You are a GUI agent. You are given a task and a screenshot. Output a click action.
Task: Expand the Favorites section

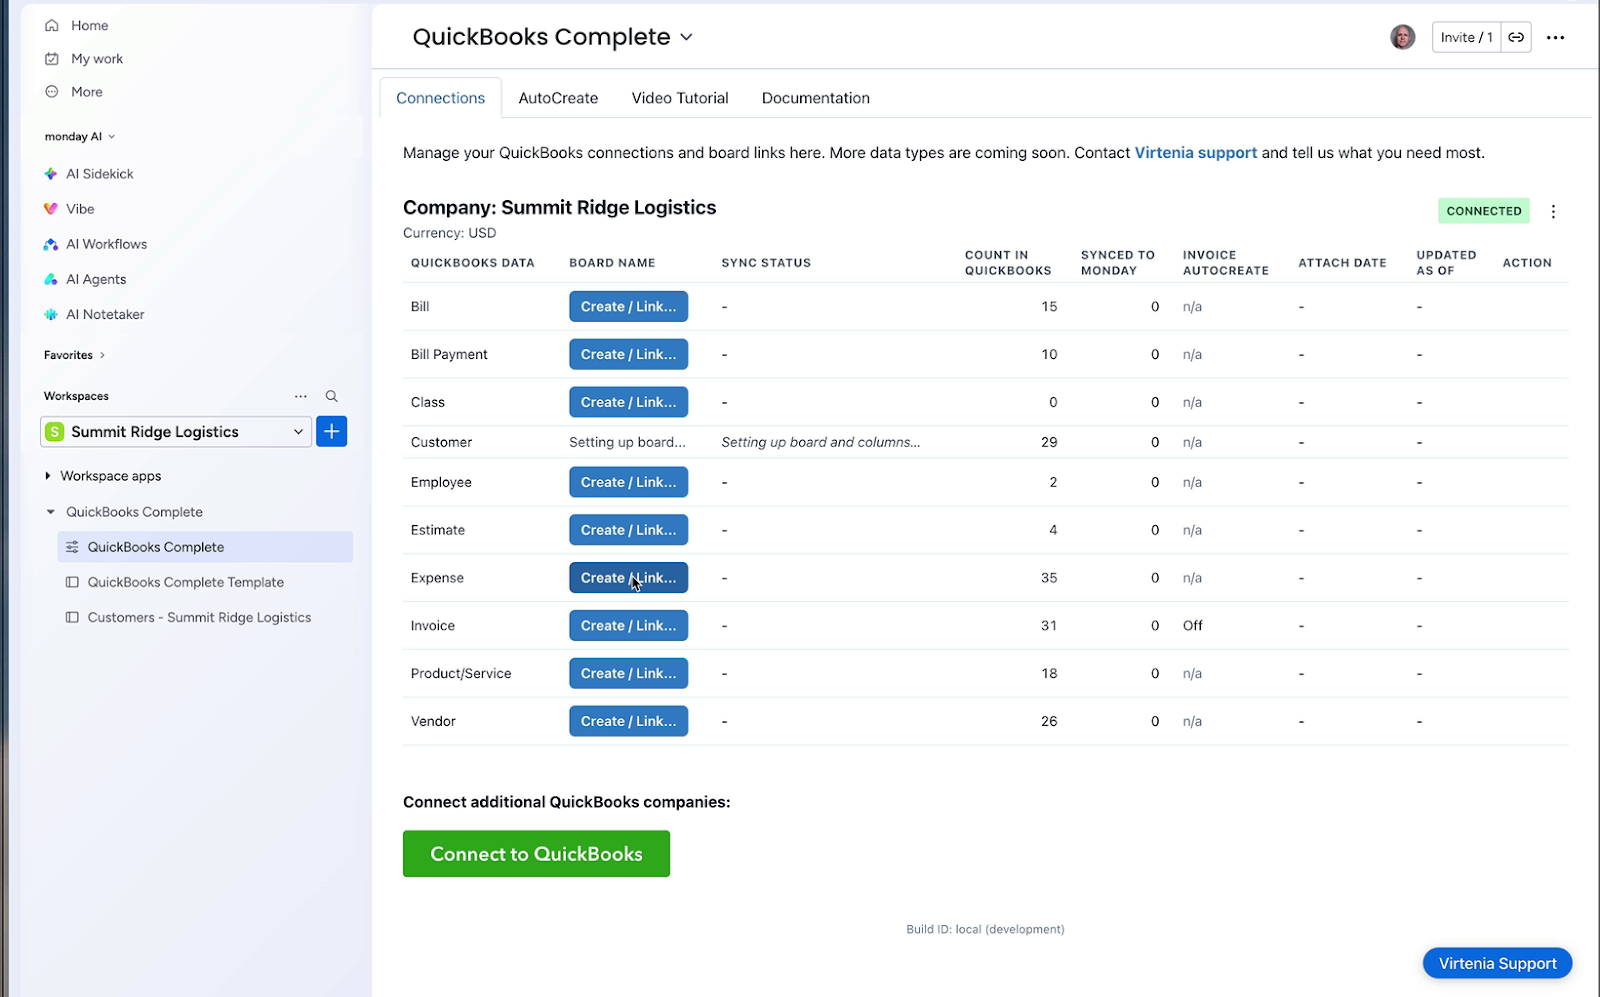[102, 355]
